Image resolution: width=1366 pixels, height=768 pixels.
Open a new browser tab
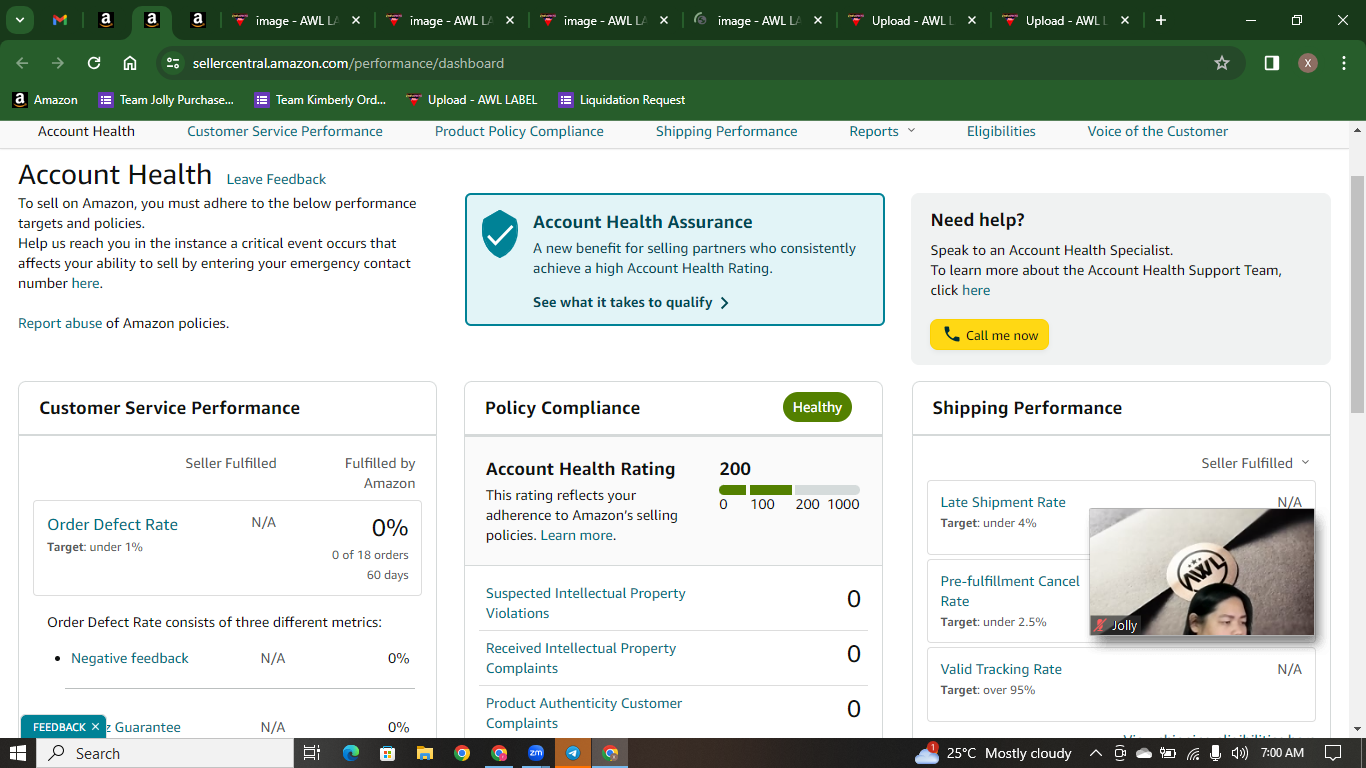click(x=1160, y=20)
